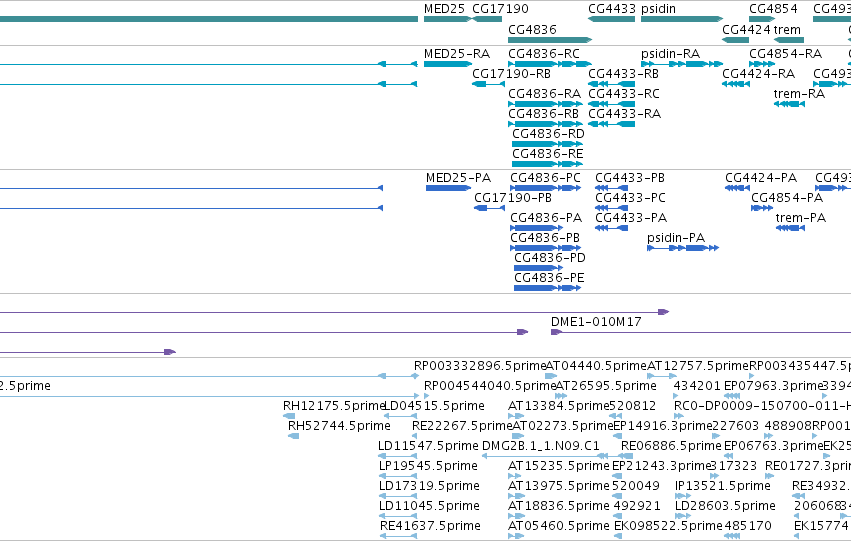Screen dimensions: 851x541
Task: Click the MED25 gene label
Action: (444, 9)
